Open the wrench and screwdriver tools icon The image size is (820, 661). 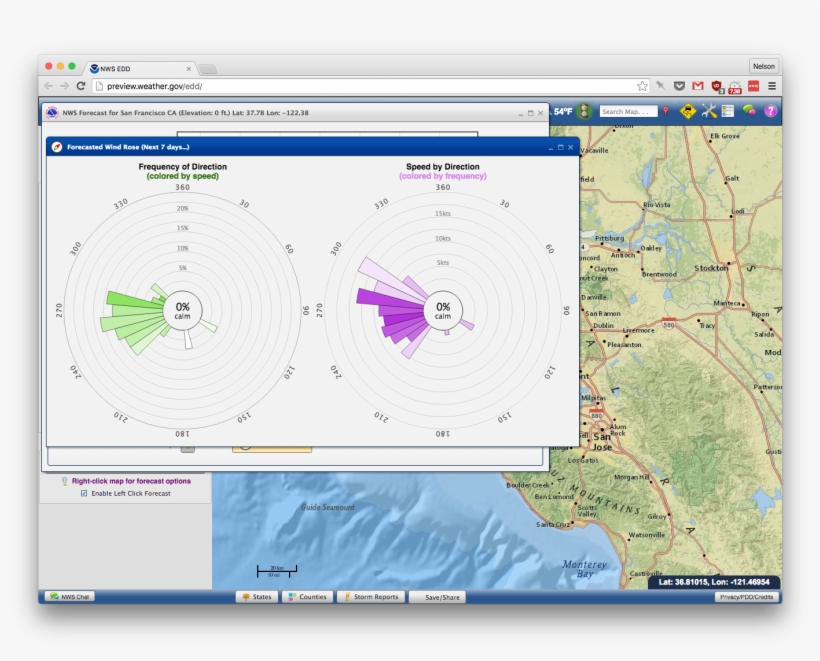pos(709,111)
